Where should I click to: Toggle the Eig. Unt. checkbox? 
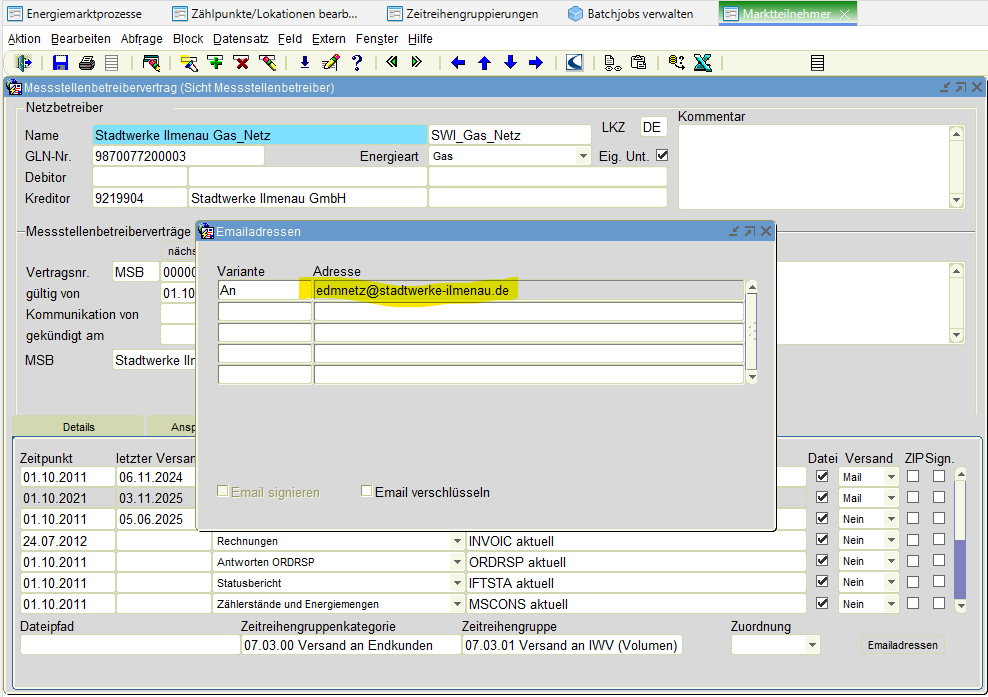661,156
